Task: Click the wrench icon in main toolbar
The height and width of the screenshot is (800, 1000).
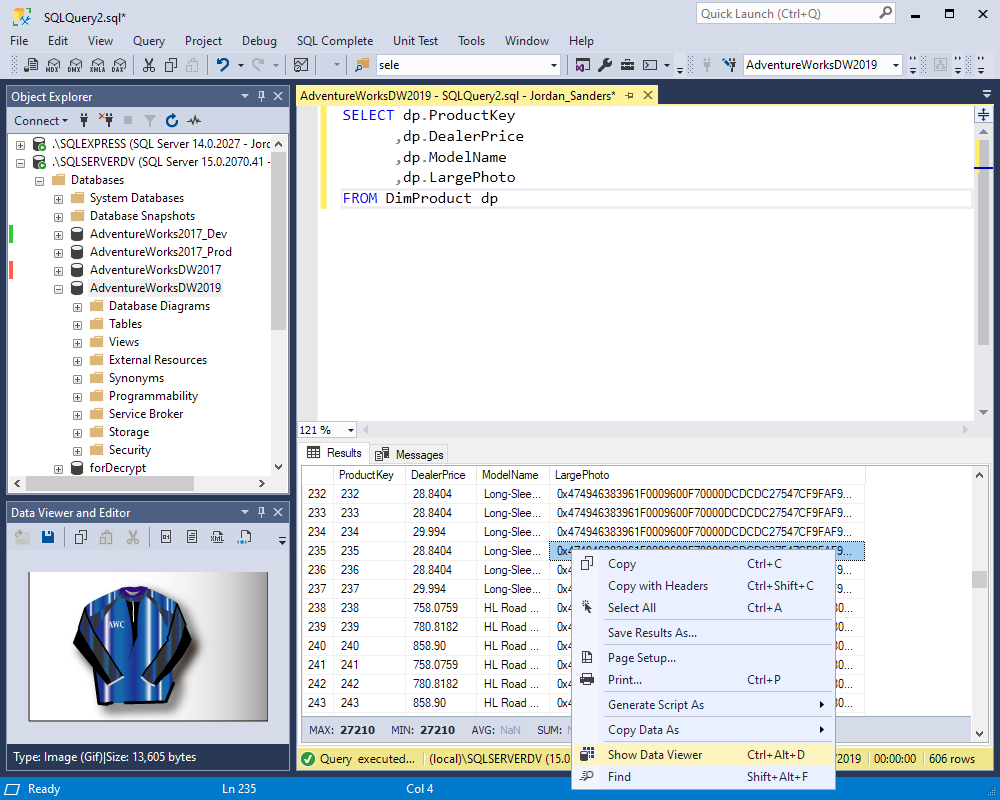Action: (x=605, y=65)
